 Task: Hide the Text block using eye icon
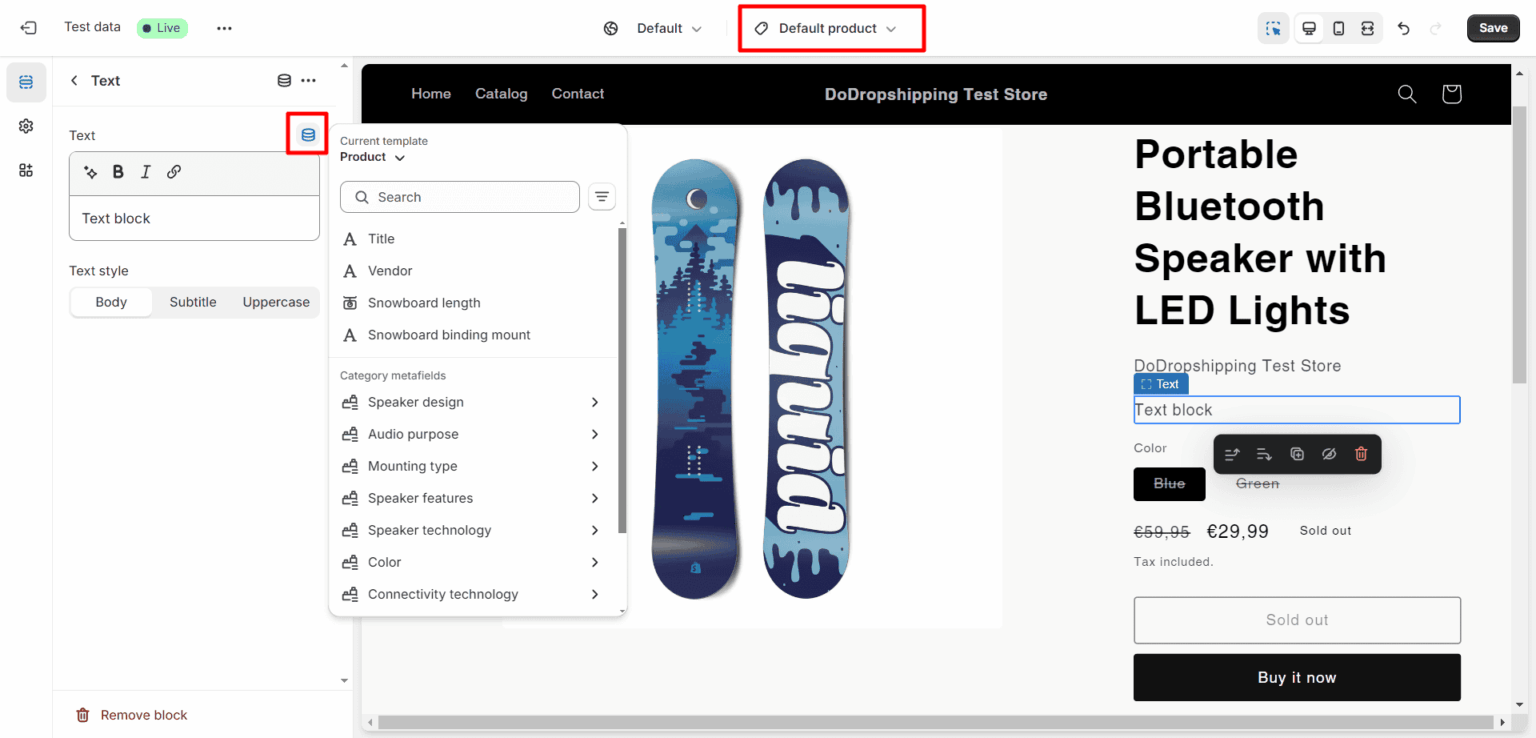point(1329,454)
